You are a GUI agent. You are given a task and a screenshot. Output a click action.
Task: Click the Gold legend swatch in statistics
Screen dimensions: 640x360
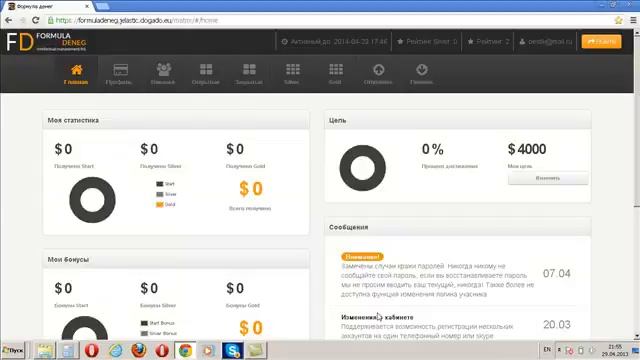(x=160, y=204)
